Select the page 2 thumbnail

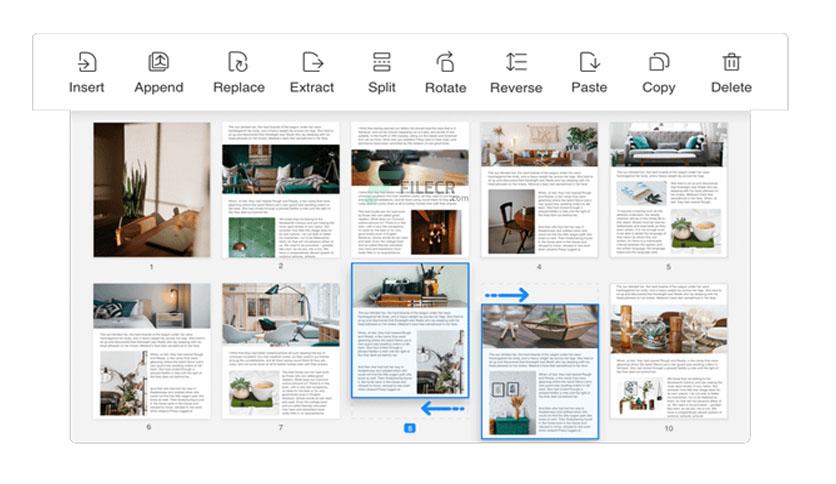click(281, 190)
